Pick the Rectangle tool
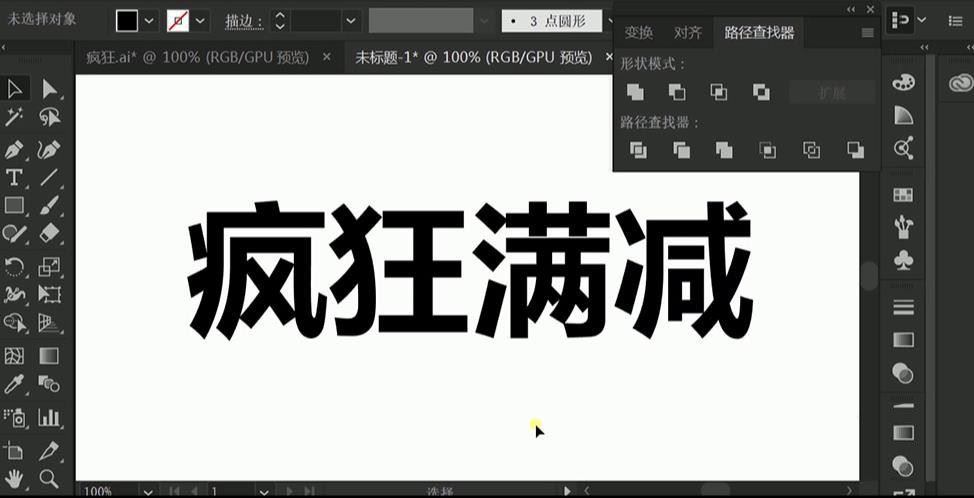This screenshot has width=974, height=498. click(14, 206)
